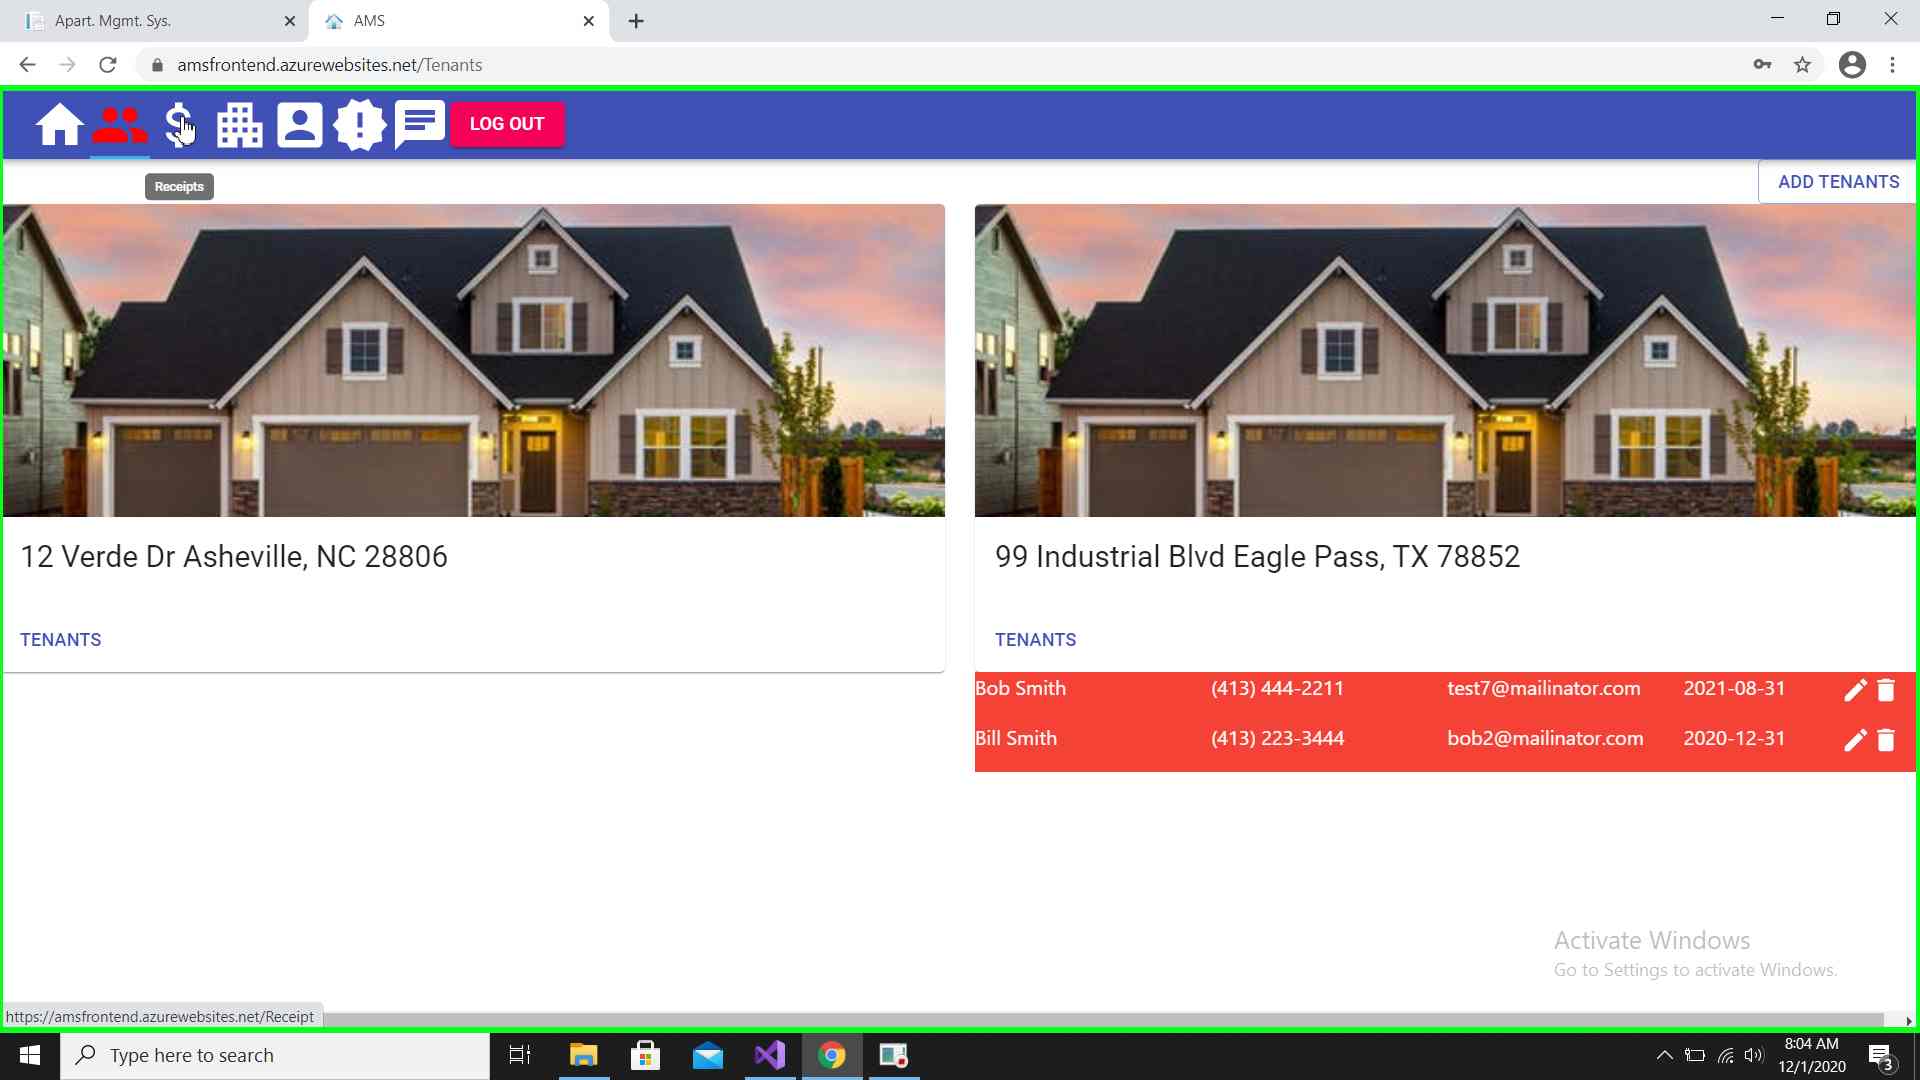1920x1080 pixels.
Task: Open Task View on taskbar
Action: 520,1056
